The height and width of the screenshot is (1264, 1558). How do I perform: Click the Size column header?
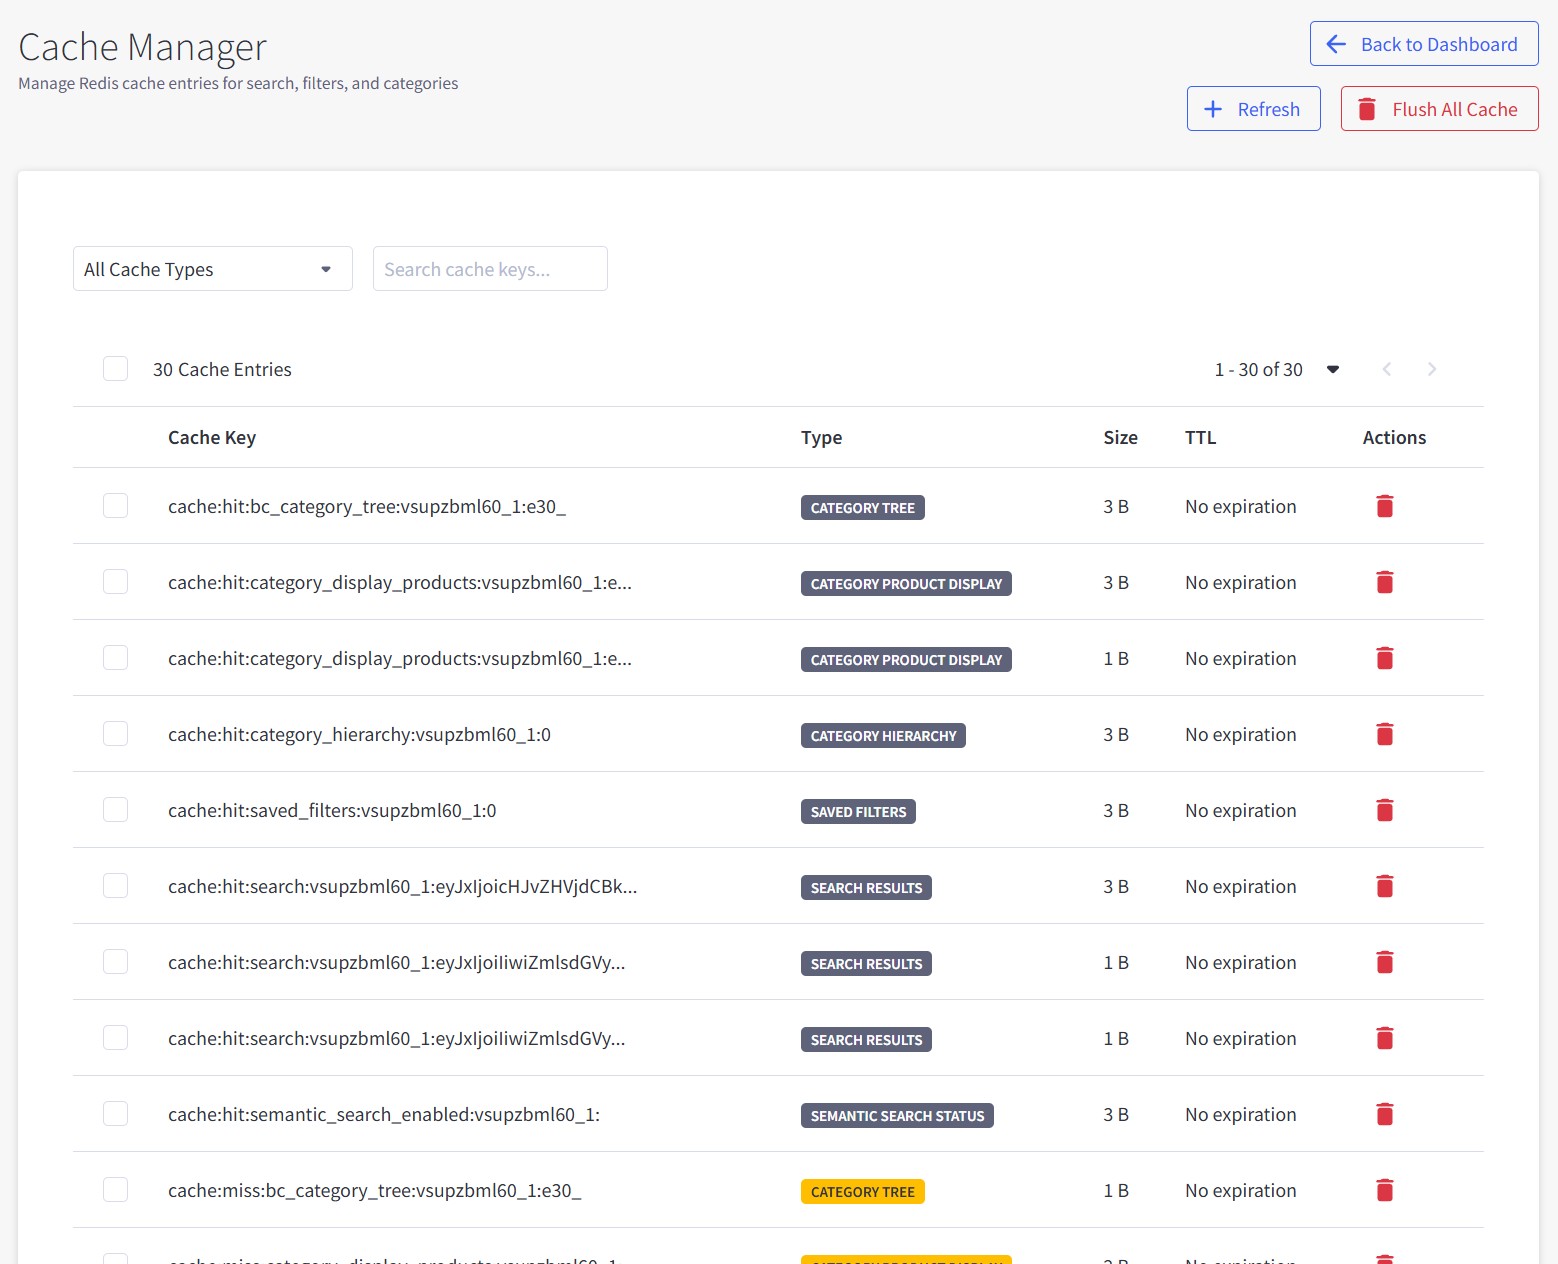[1120, 437]
